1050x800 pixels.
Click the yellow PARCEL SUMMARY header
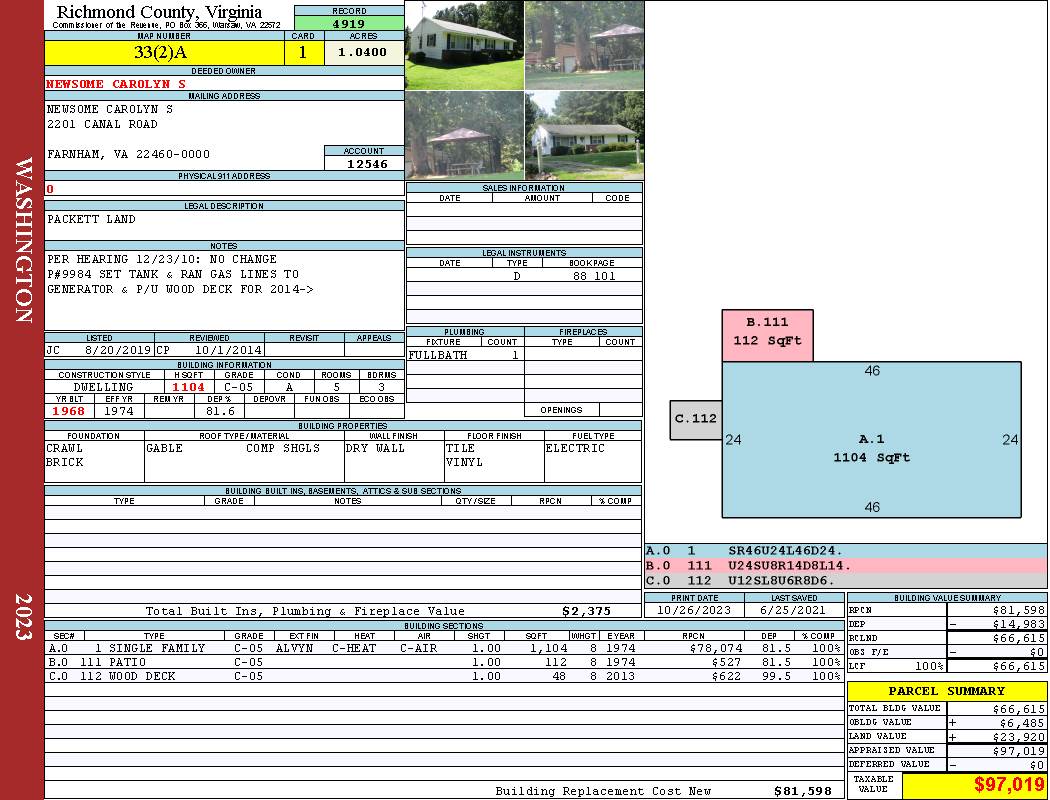(946, 691)
